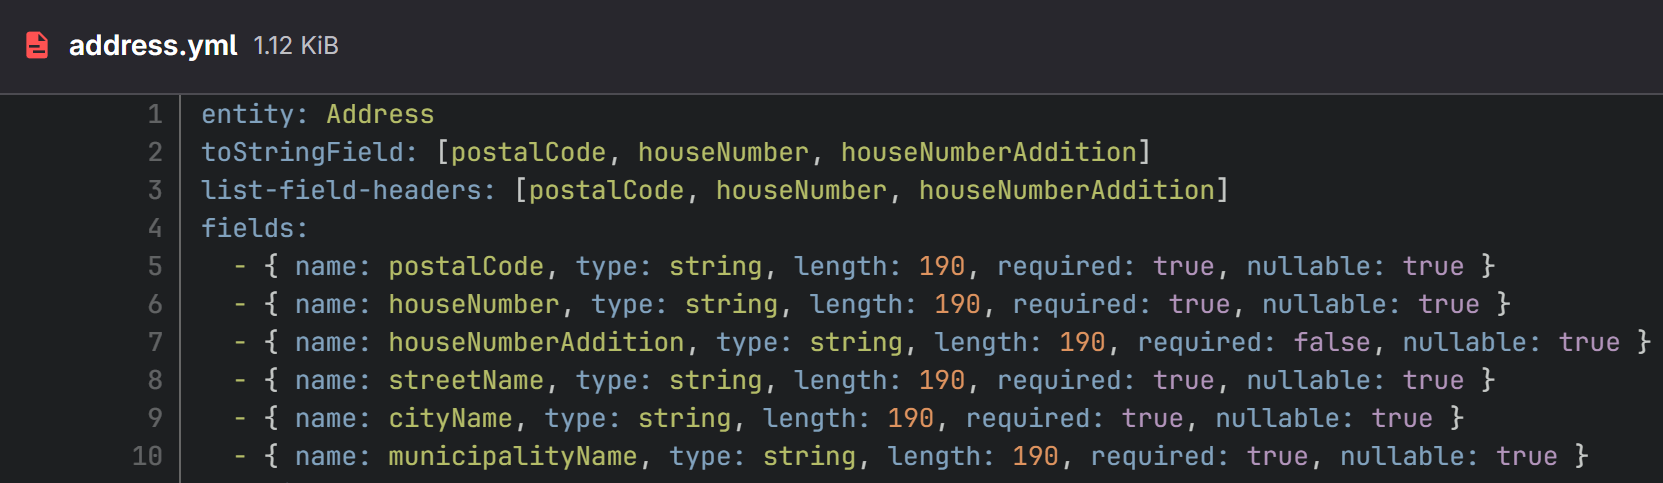1663x483 pixels.
Task: Click the toStringField key in the code
Action: pyautogui.click(x=302, y=152)
